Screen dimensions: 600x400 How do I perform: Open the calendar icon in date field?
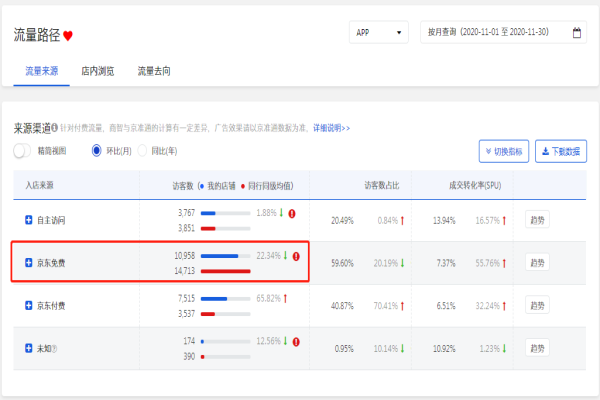tap(577, 33)
